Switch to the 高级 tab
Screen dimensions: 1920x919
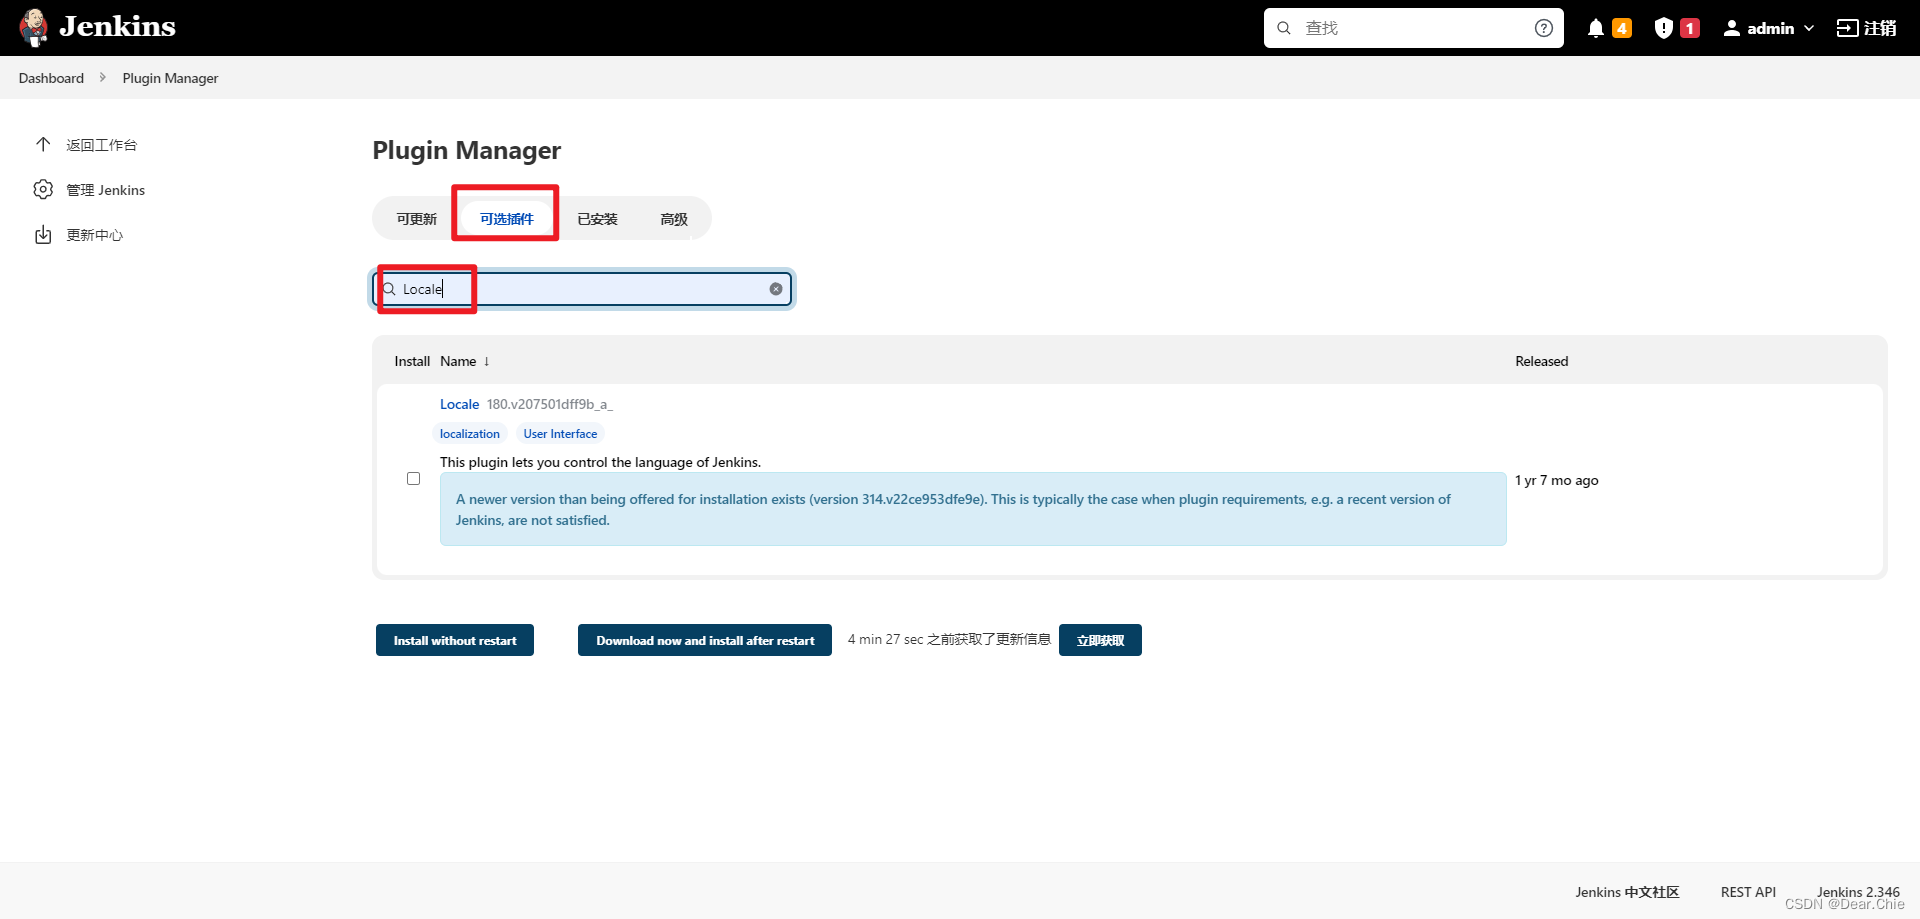674,219
